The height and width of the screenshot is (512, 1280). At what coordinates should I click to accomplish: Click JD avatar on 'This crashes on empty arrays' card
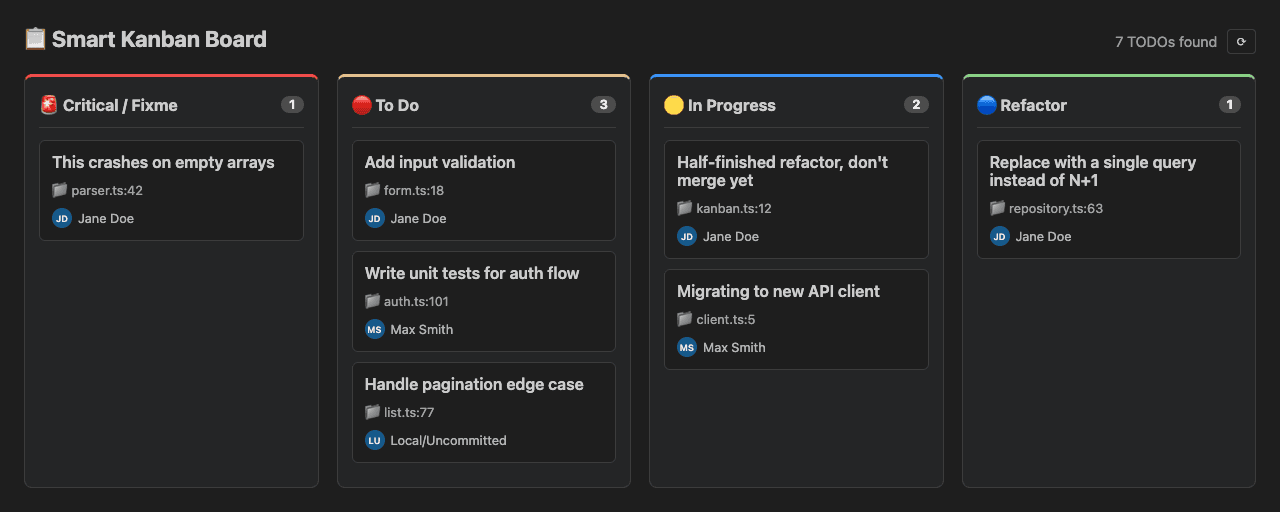62,218
